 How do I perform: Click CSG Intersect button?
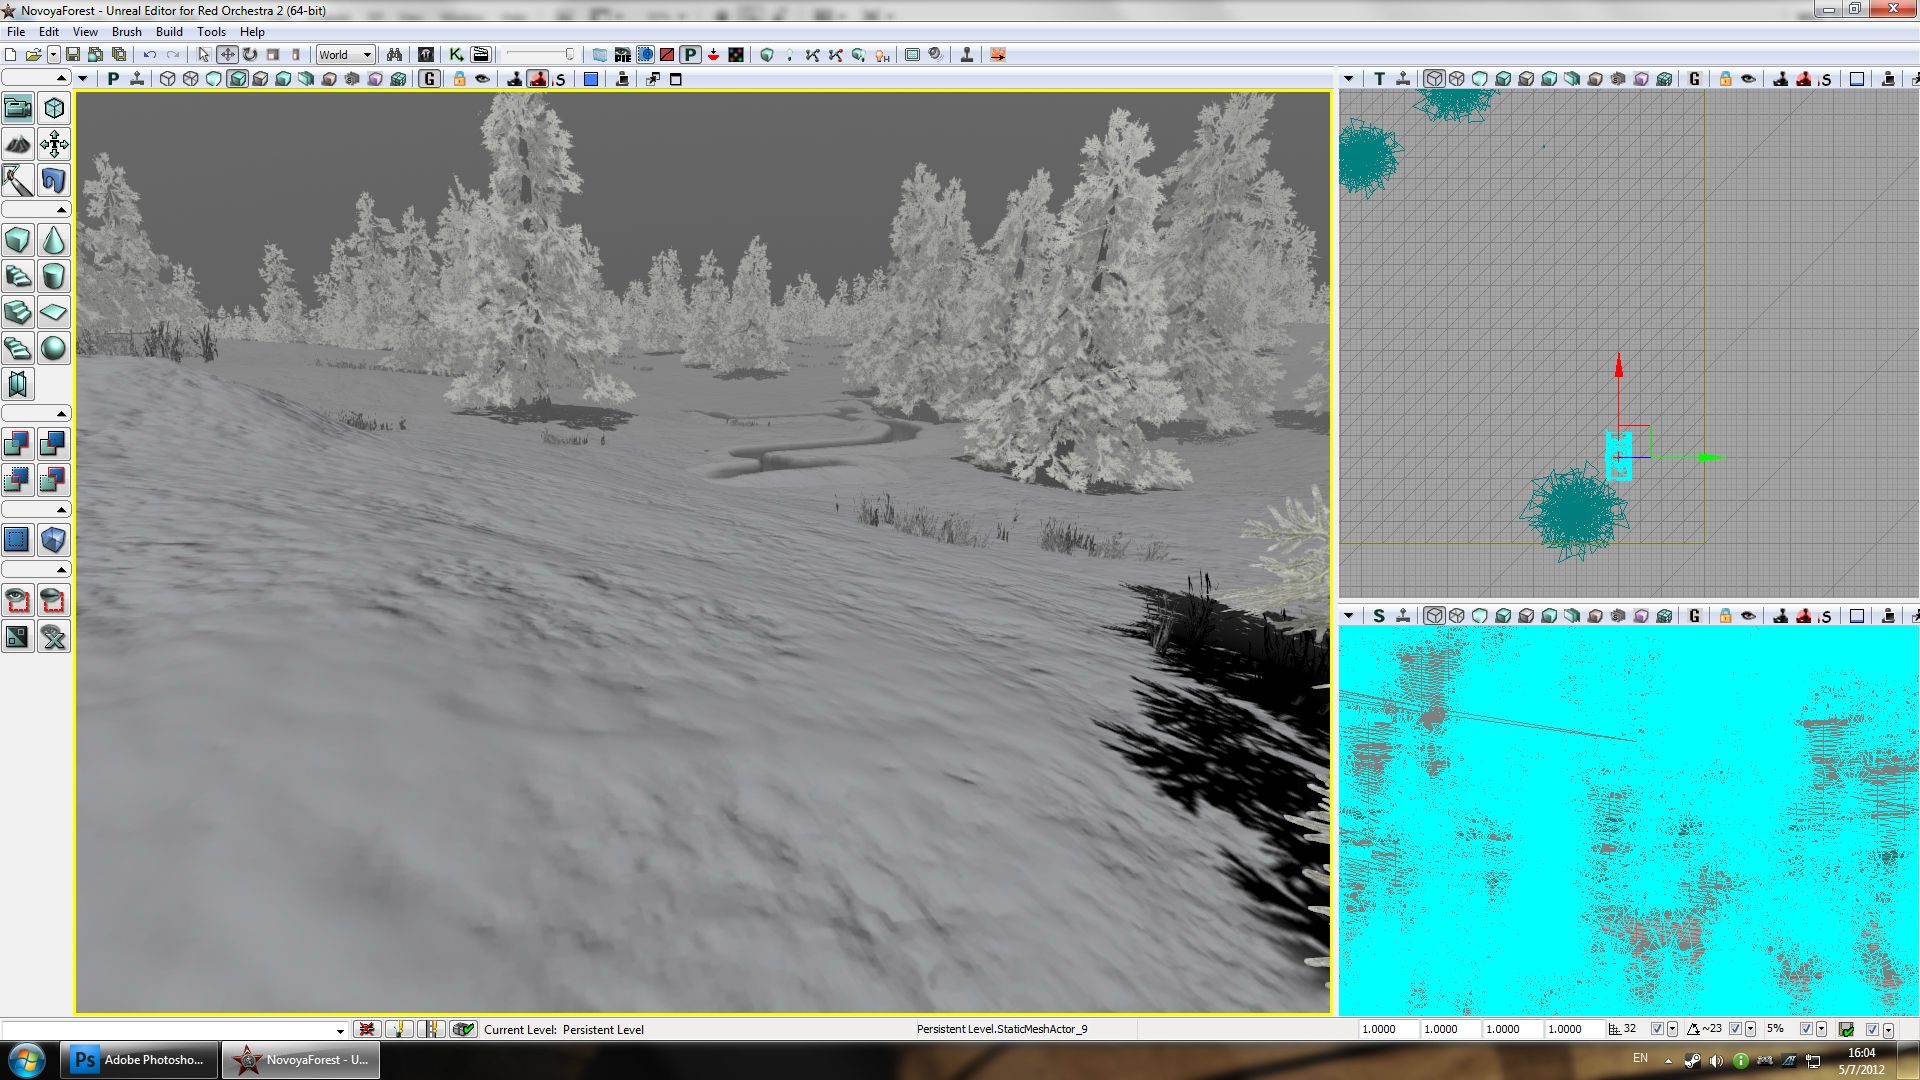tap(18, 480)
